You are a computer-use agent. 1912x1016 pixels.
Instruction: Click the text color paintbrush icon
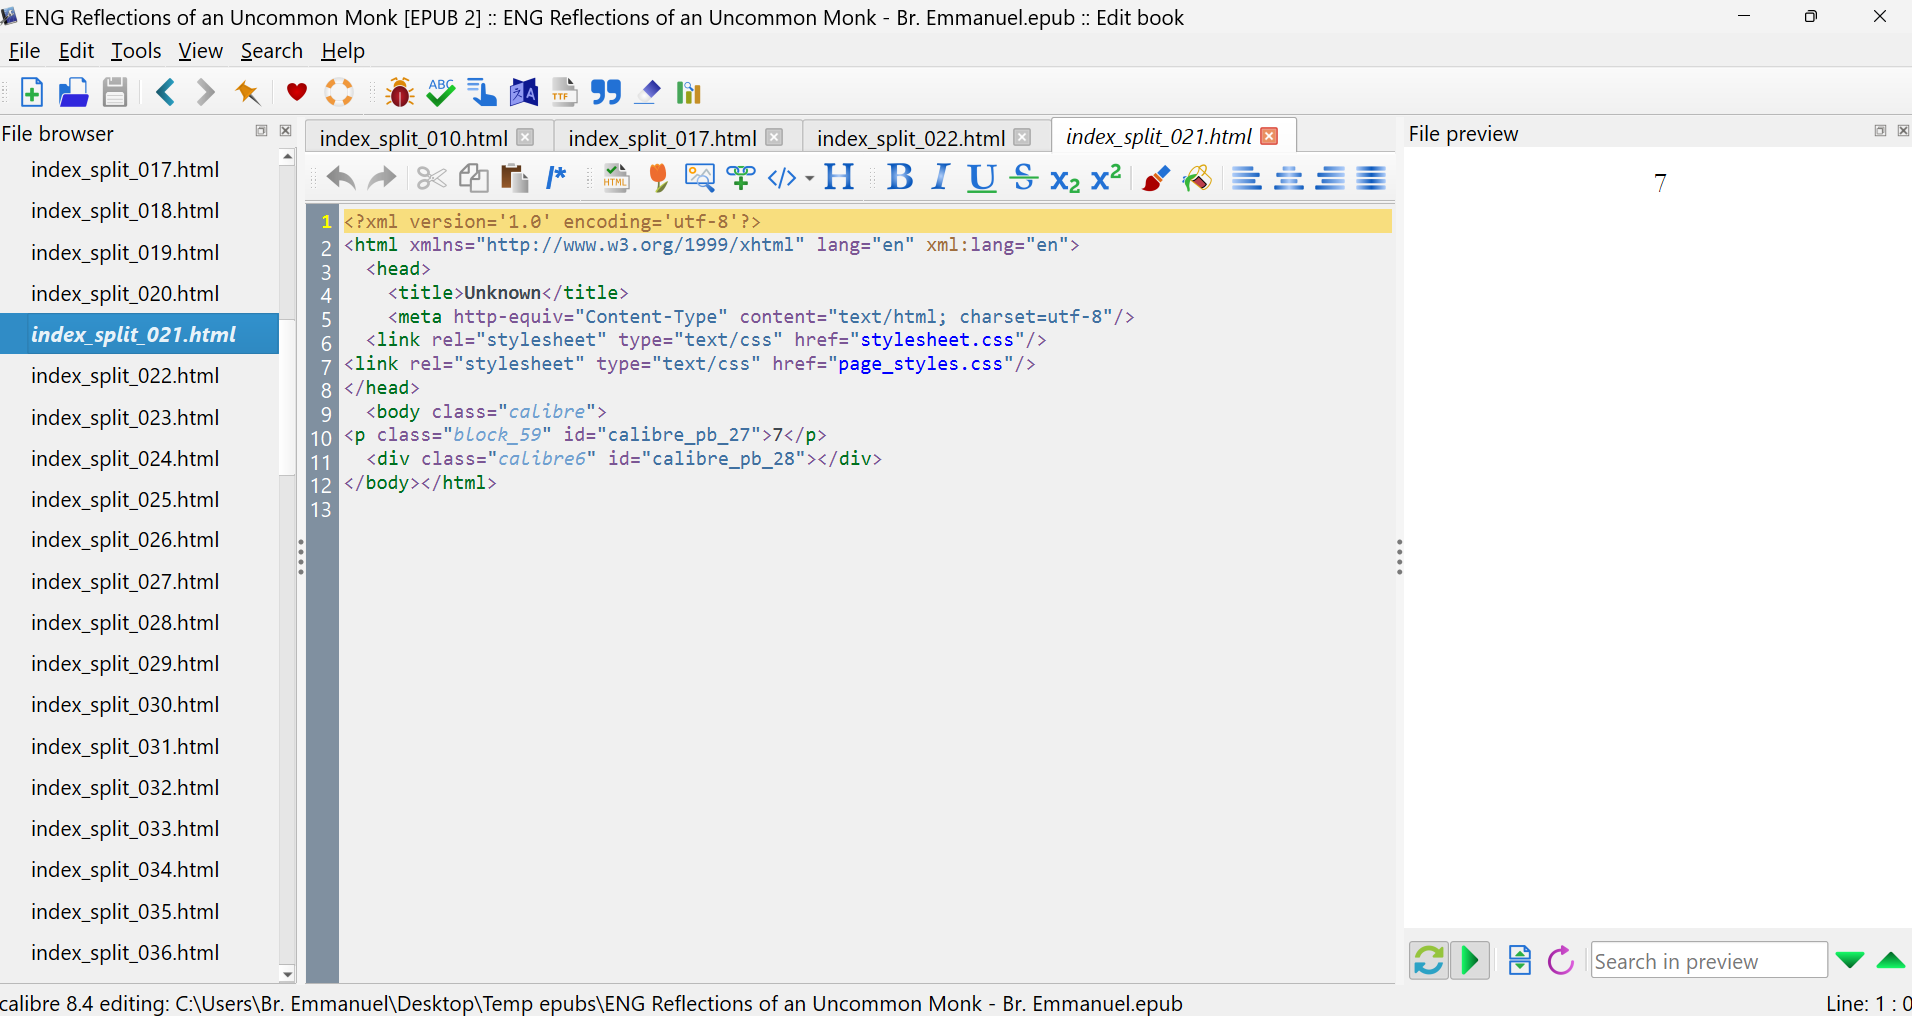(1155, 178)
